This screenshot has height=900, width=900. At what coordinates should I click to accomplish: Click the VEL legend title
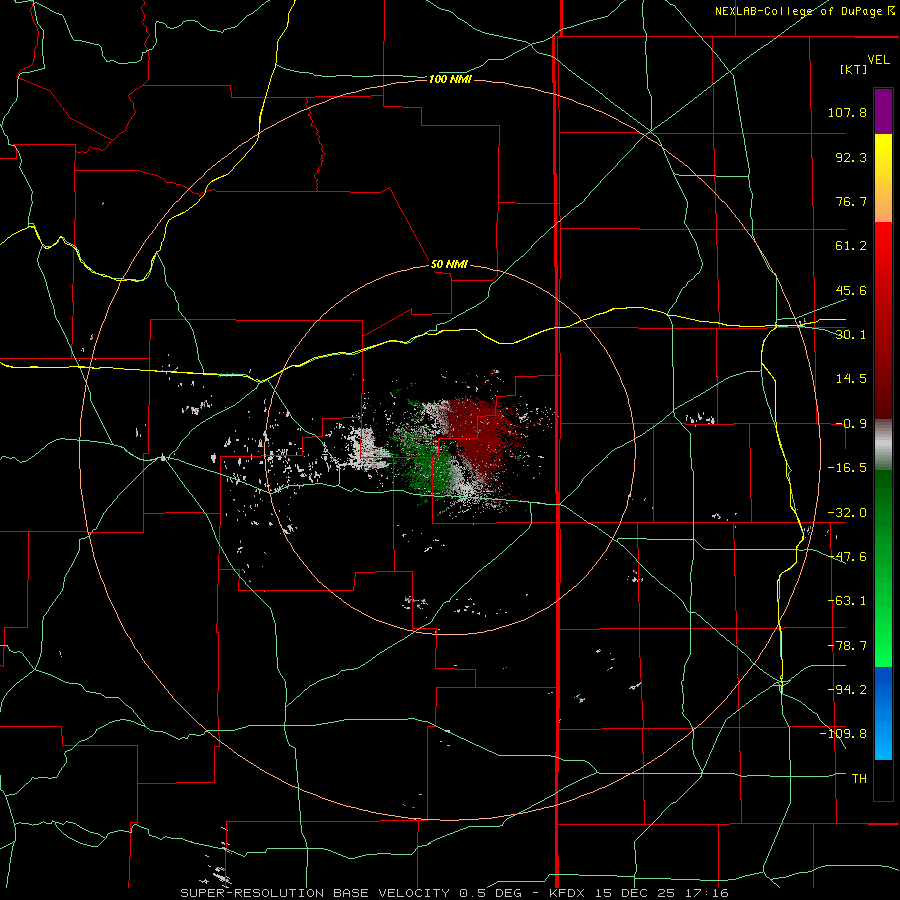coord(878,60)
